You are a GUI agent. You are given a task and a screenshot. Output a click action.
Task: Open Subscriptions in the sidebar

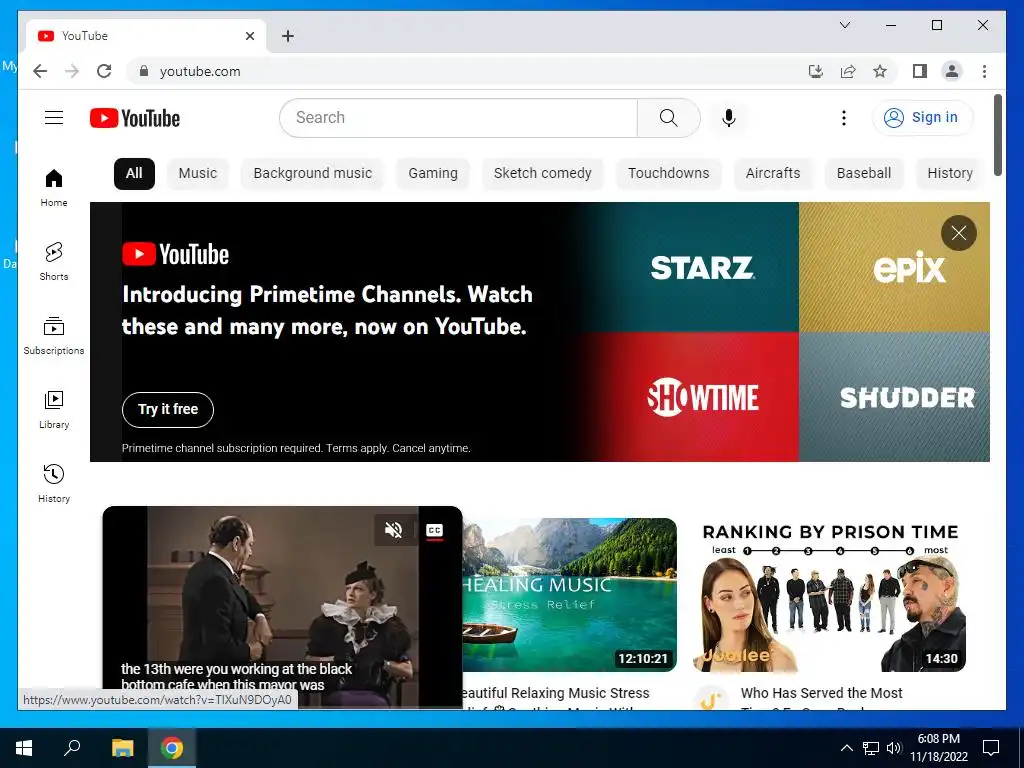pyautogui.click(x=54, y=335)
